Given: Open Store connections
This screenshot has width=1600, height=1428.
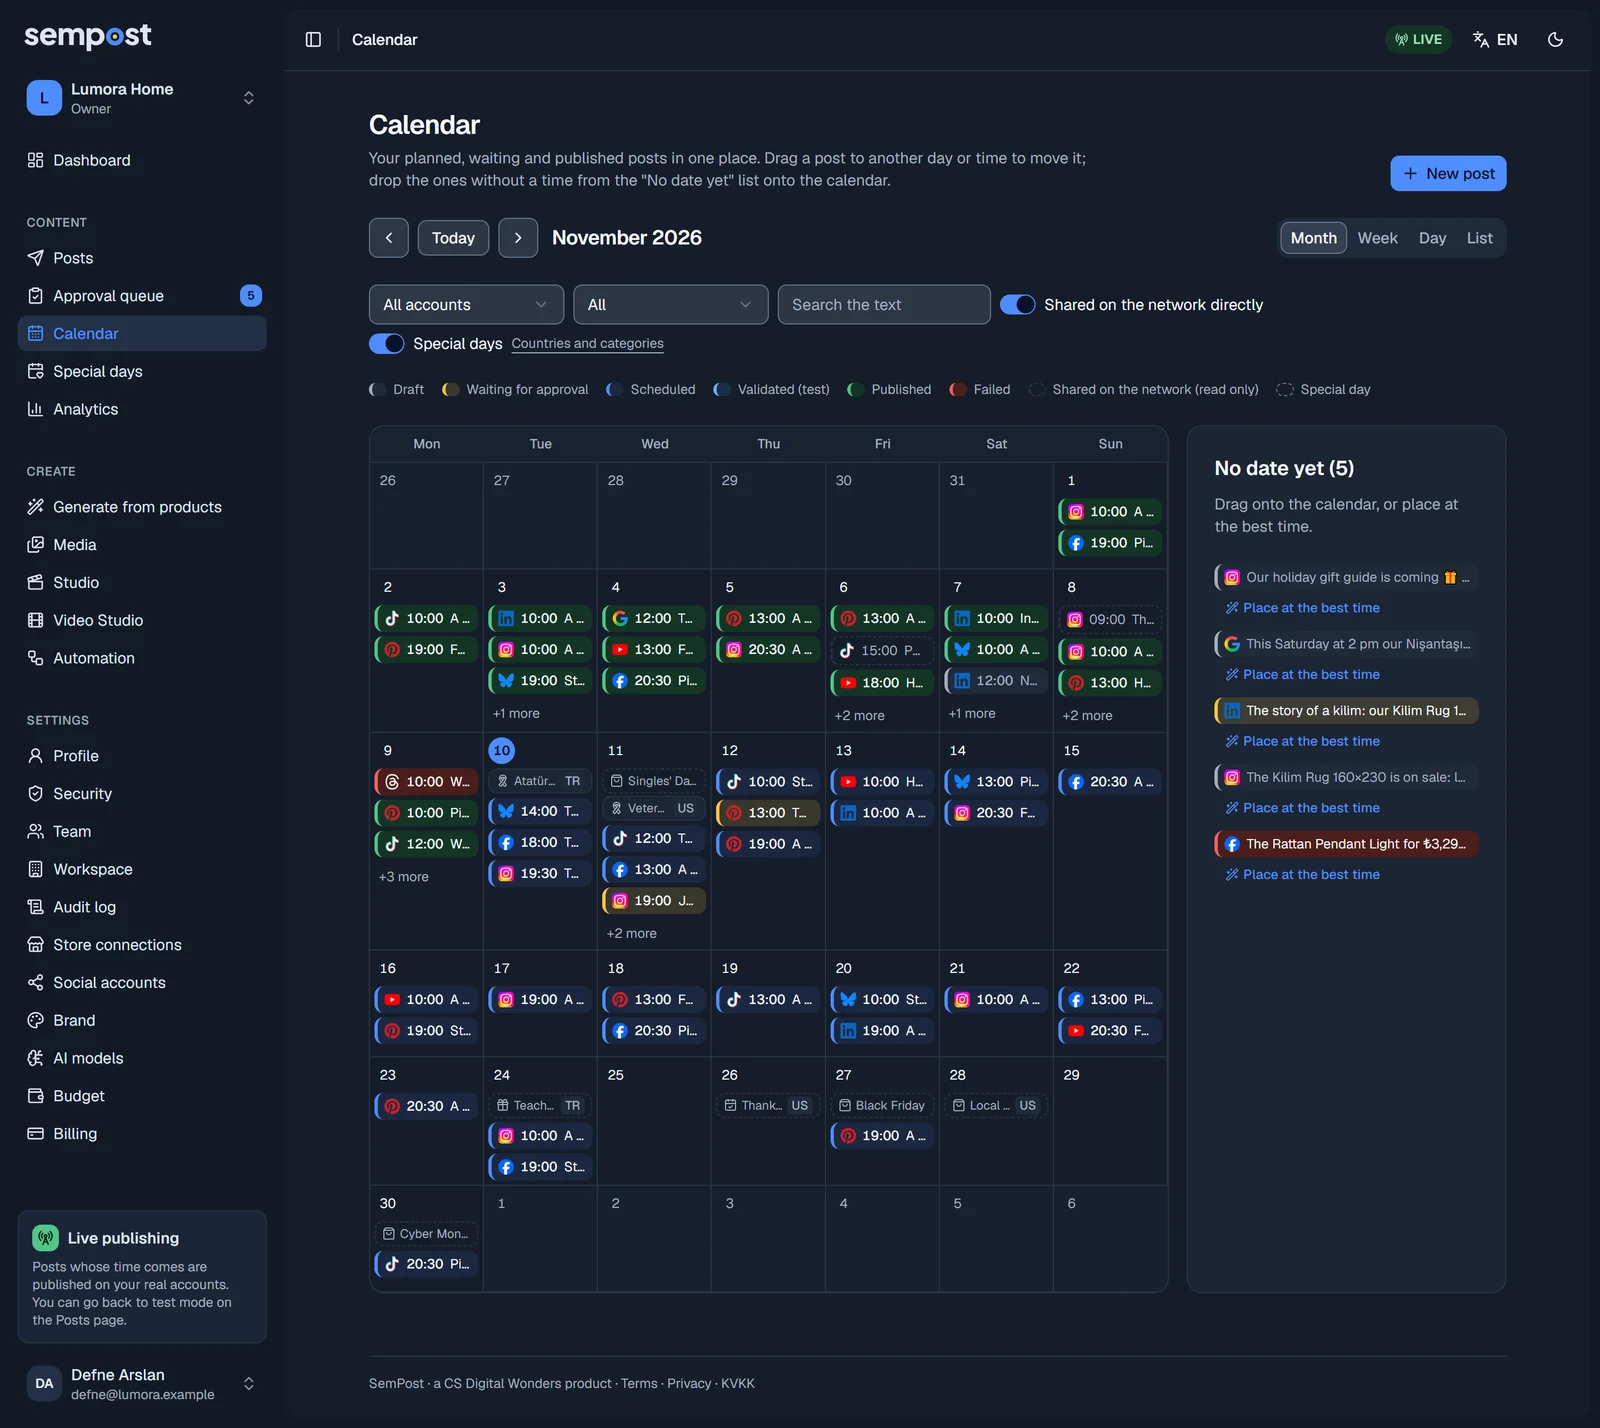Looking at the screenshot, I should point(142,945).
